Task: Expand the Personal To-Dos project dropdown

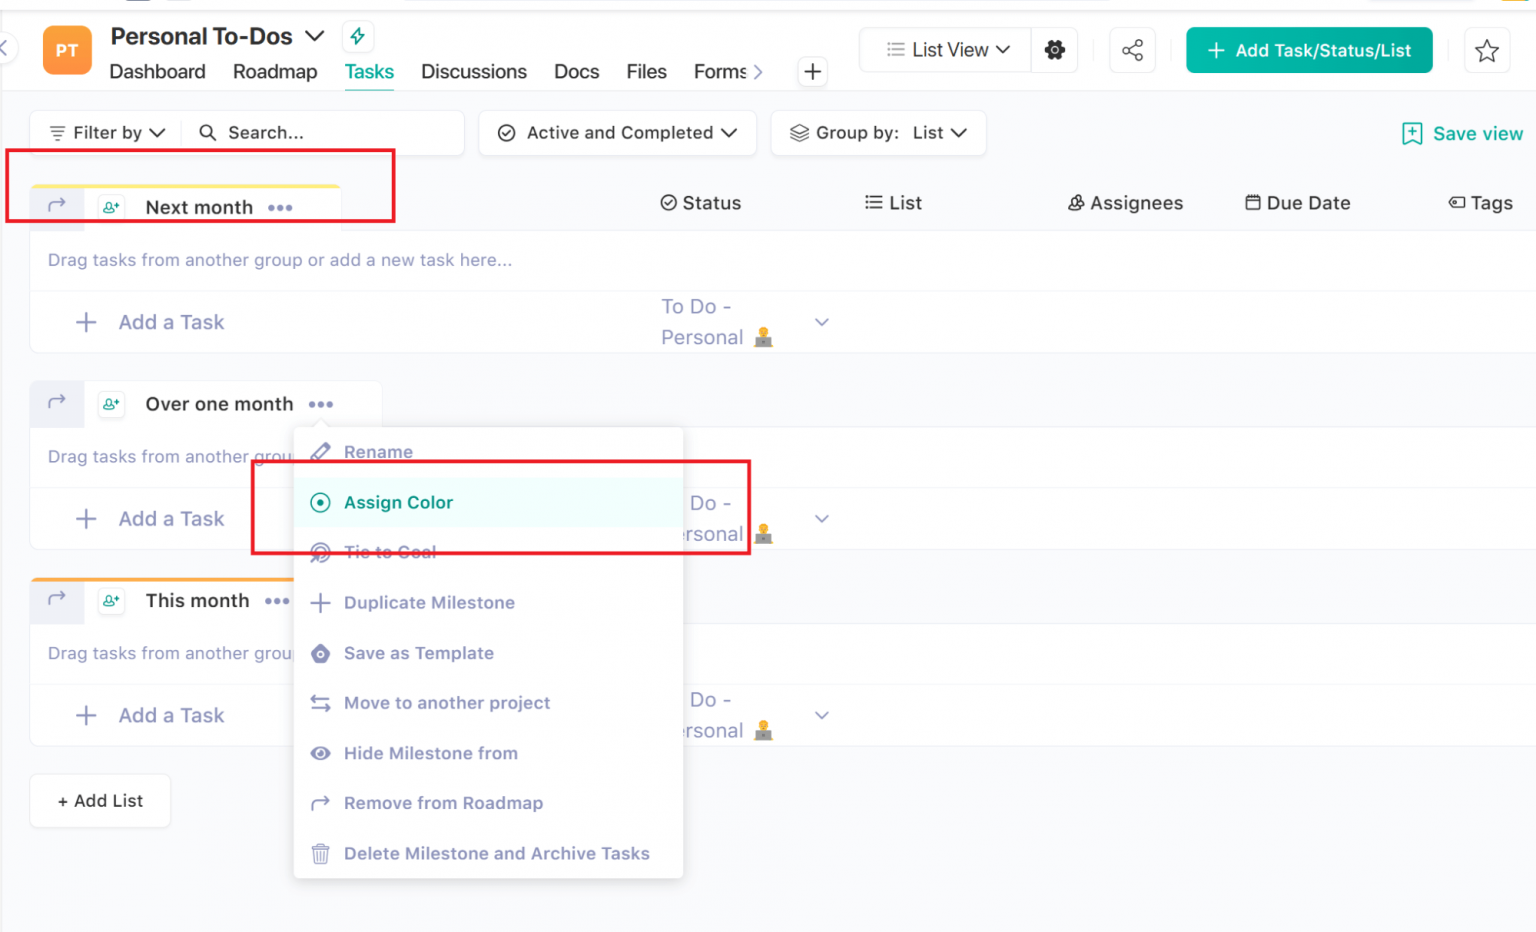Action: [x=314, y=36]
